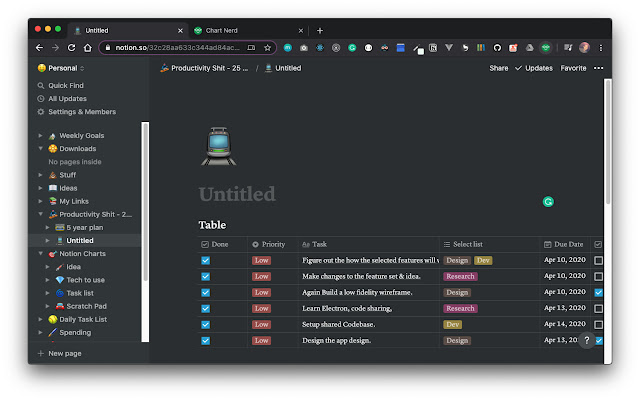Open the Updates panel
The height and width of the screenshot is (400, 640).
click(x=534, y=68)
